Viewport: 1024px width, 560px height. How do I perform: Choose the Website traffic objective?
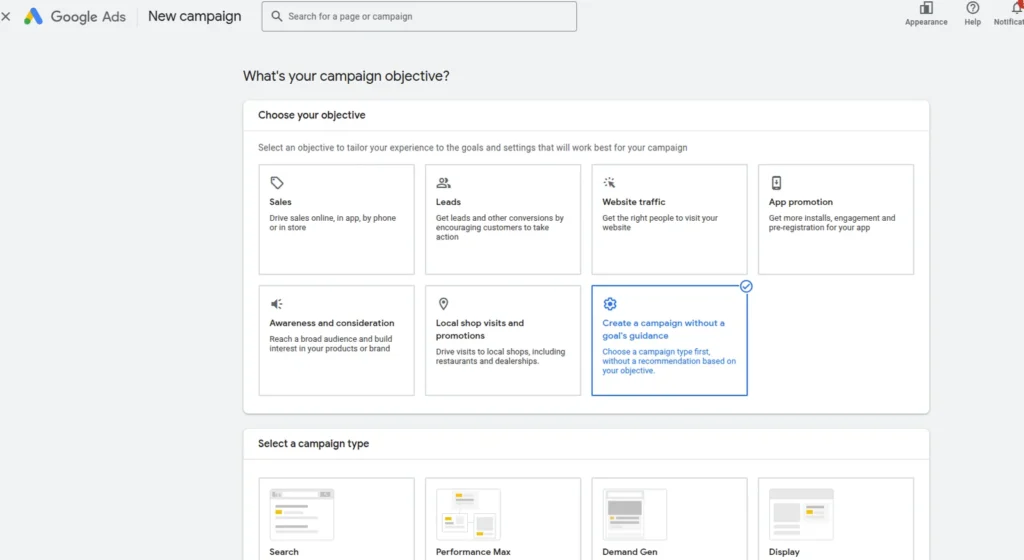[x=669, y=220]
